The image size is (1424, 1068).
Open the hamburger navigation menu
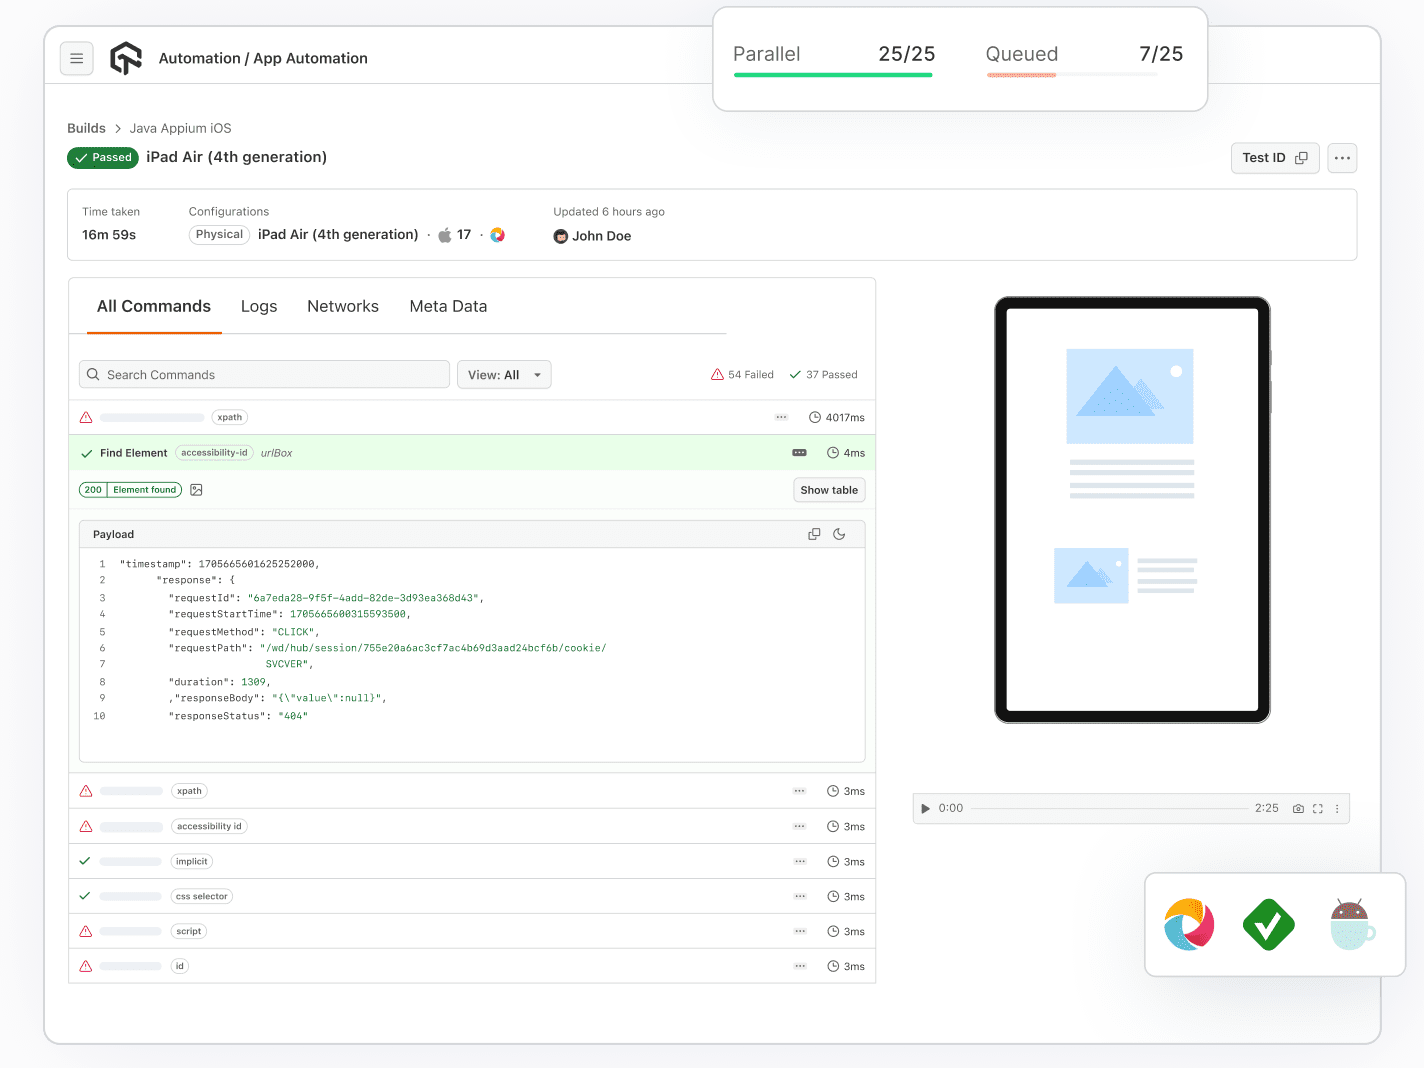tap(76, 59)
